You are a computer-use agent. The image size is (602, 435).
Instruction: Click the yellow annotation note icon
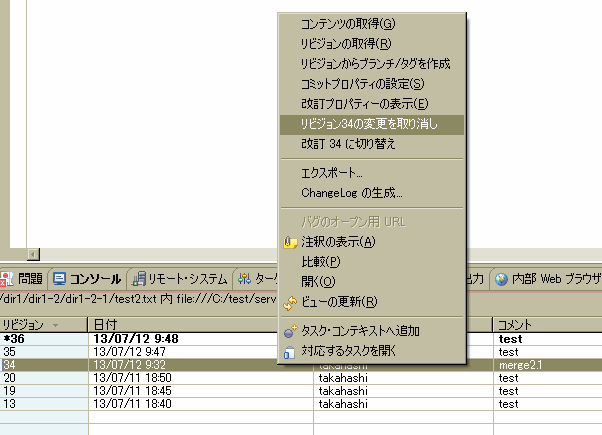(290, 243)
